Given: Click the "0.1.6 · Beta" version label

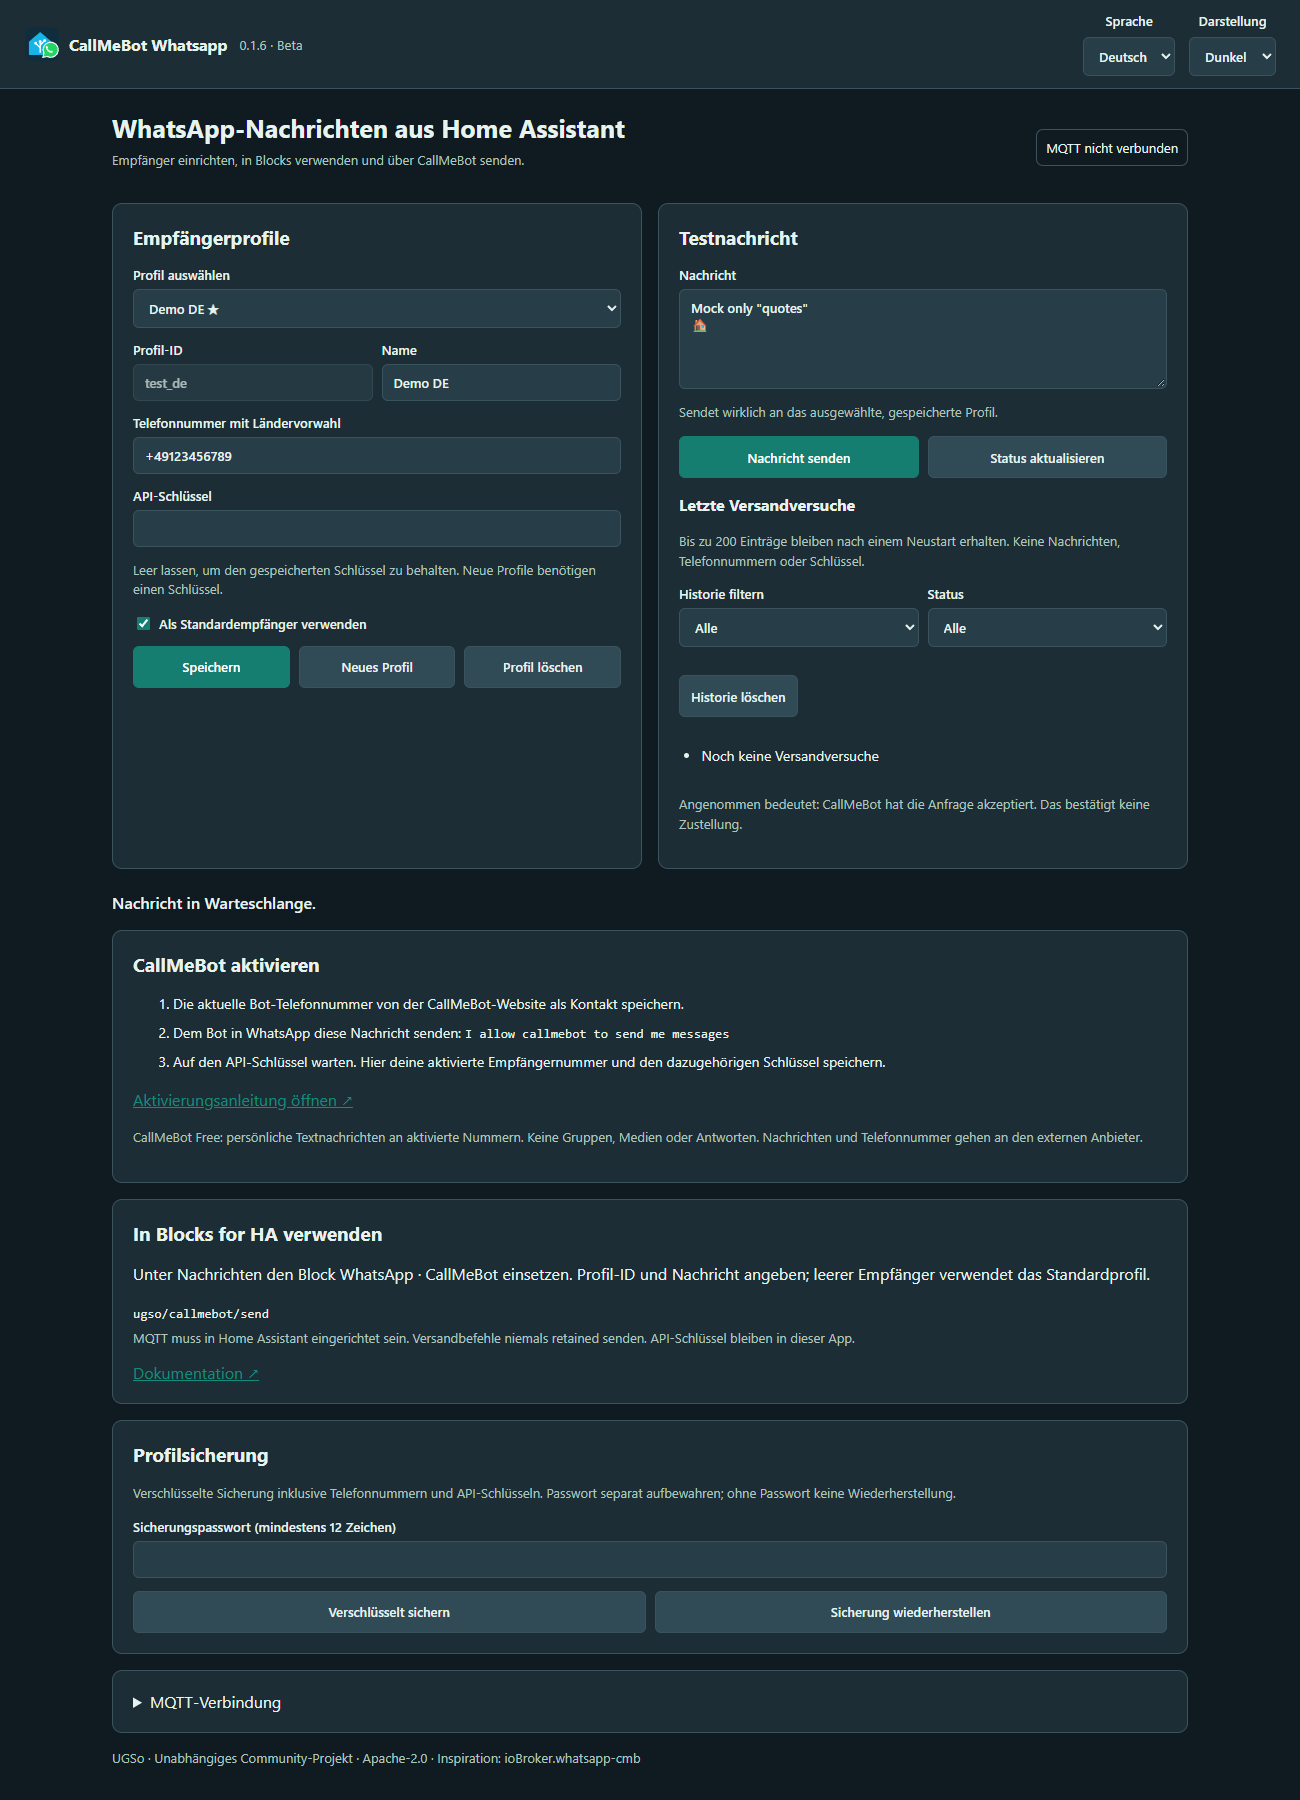Looking at the screenshot, I should 271,46.
